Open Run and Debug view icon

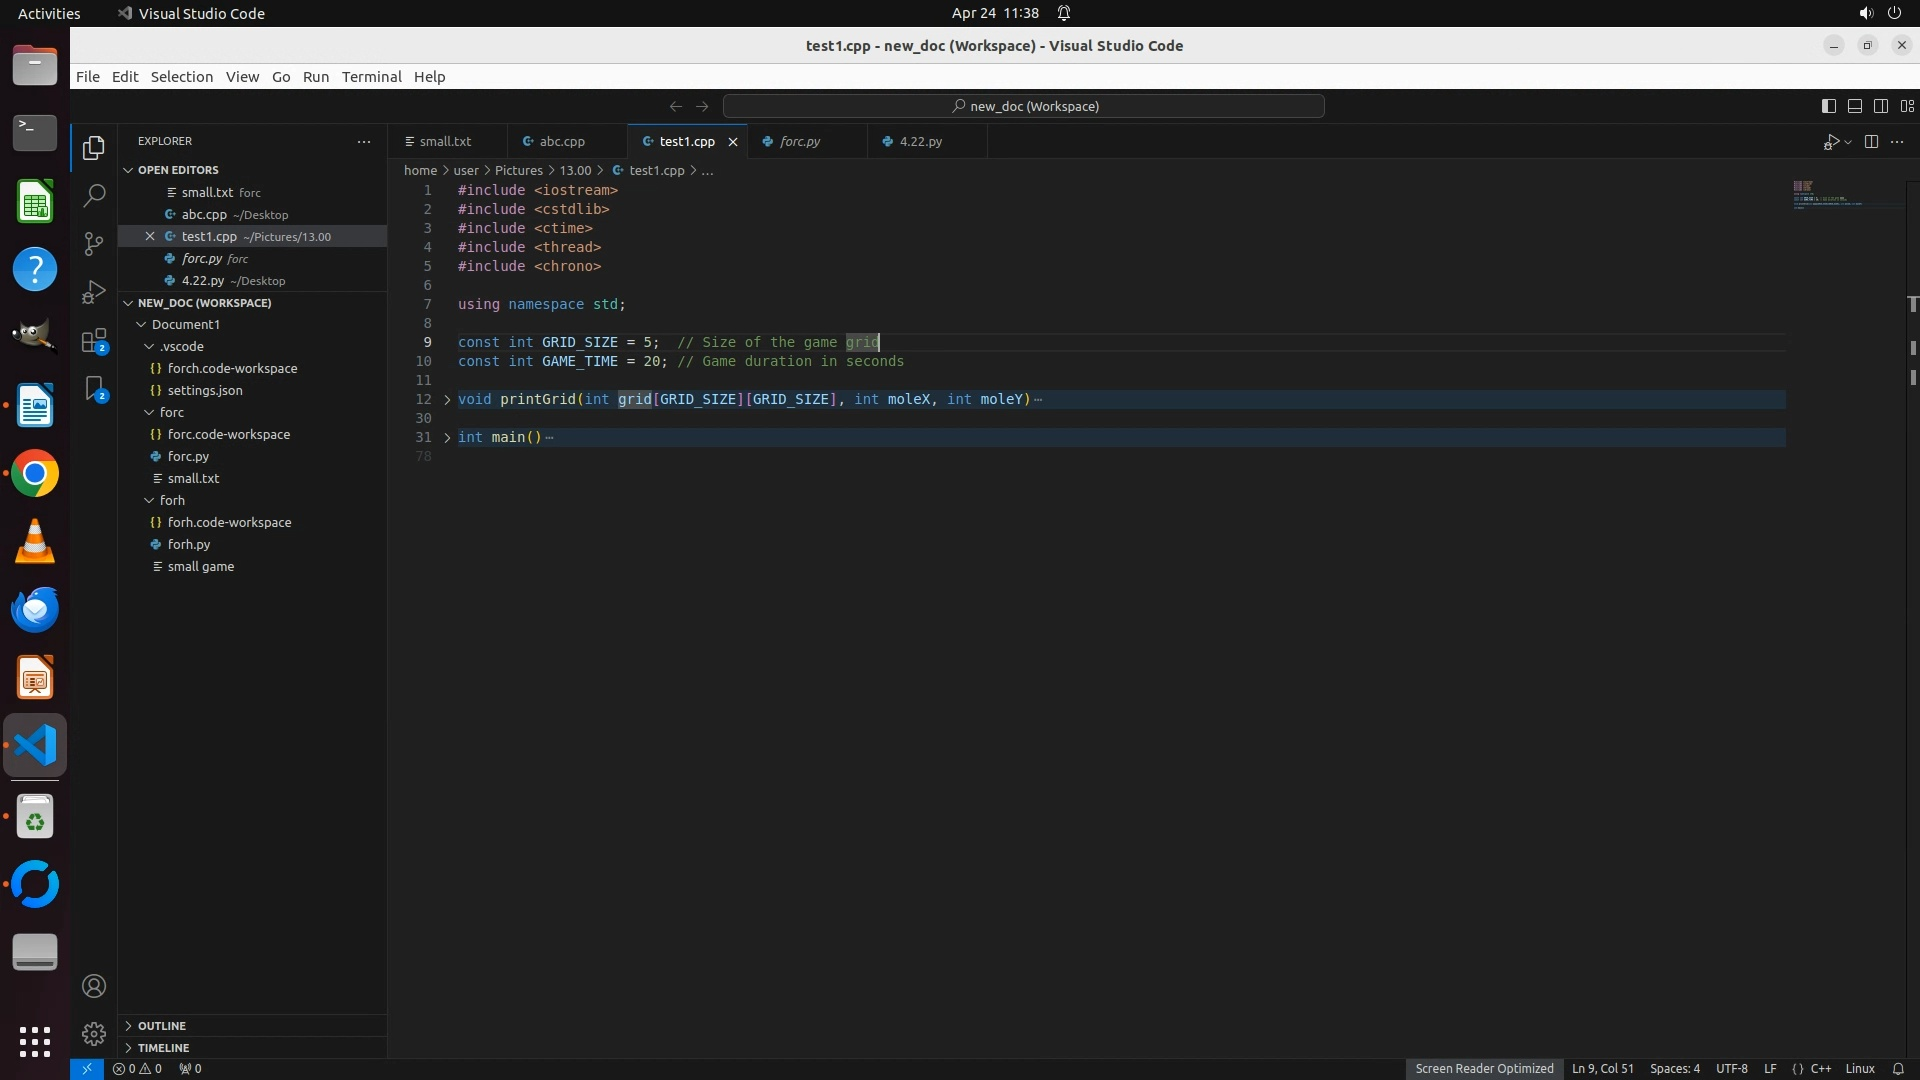click(x=94, y=292)
